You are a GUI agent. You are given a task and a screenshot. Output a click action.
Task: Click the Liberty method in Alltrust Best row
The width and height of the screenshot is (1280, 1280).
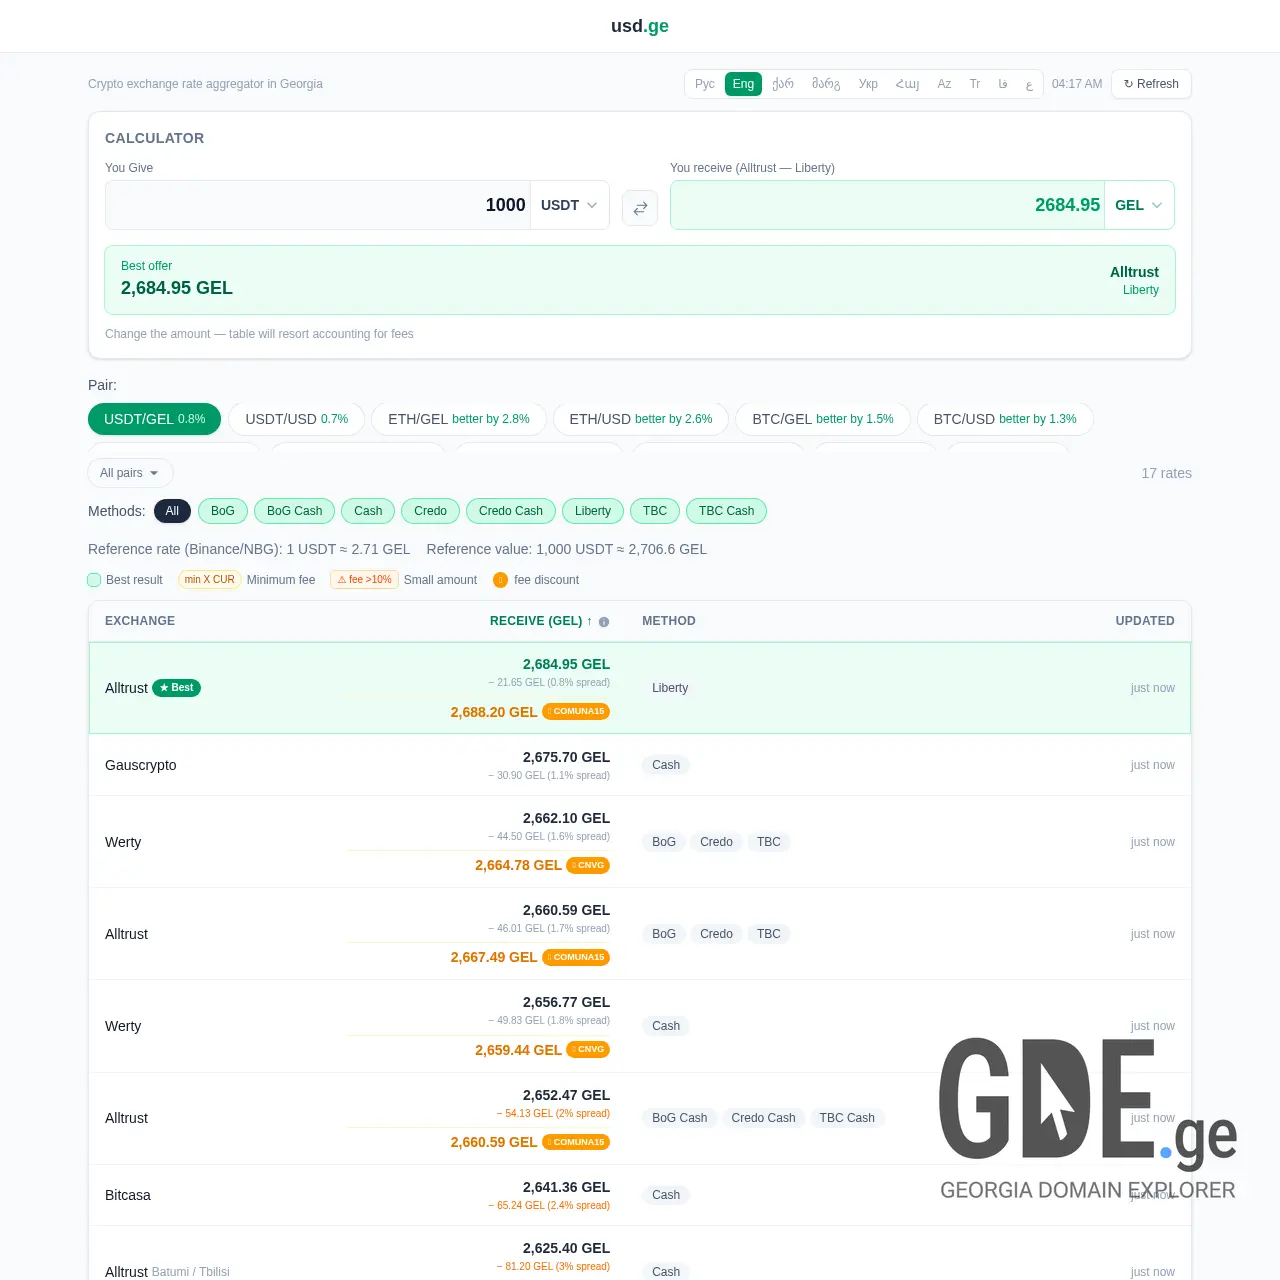click(670, 688)
